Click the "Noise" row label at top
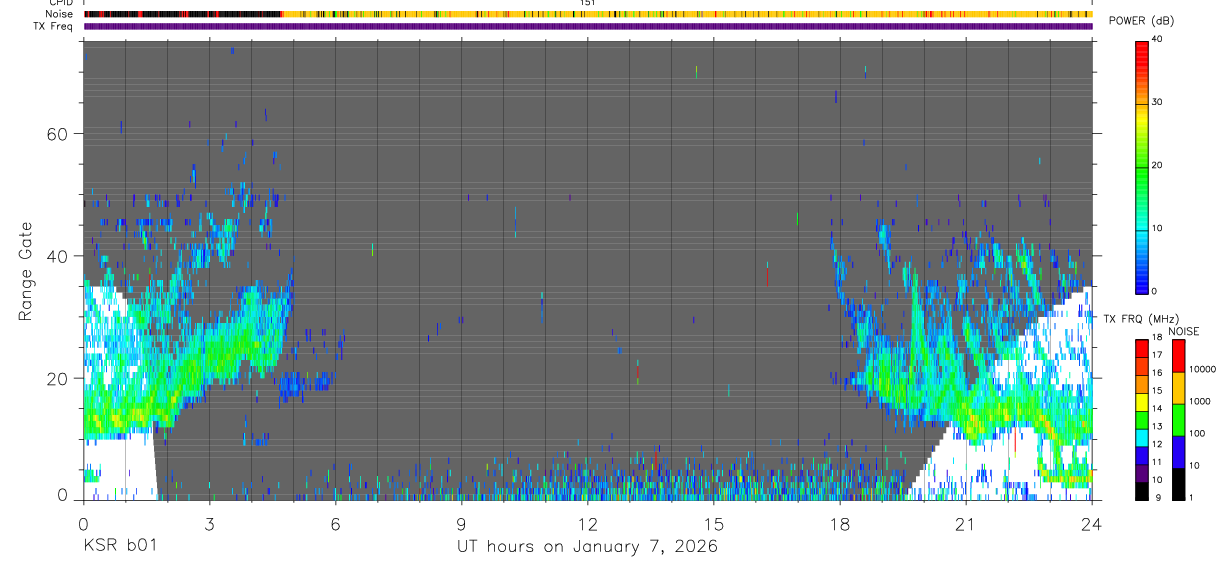 61,14
